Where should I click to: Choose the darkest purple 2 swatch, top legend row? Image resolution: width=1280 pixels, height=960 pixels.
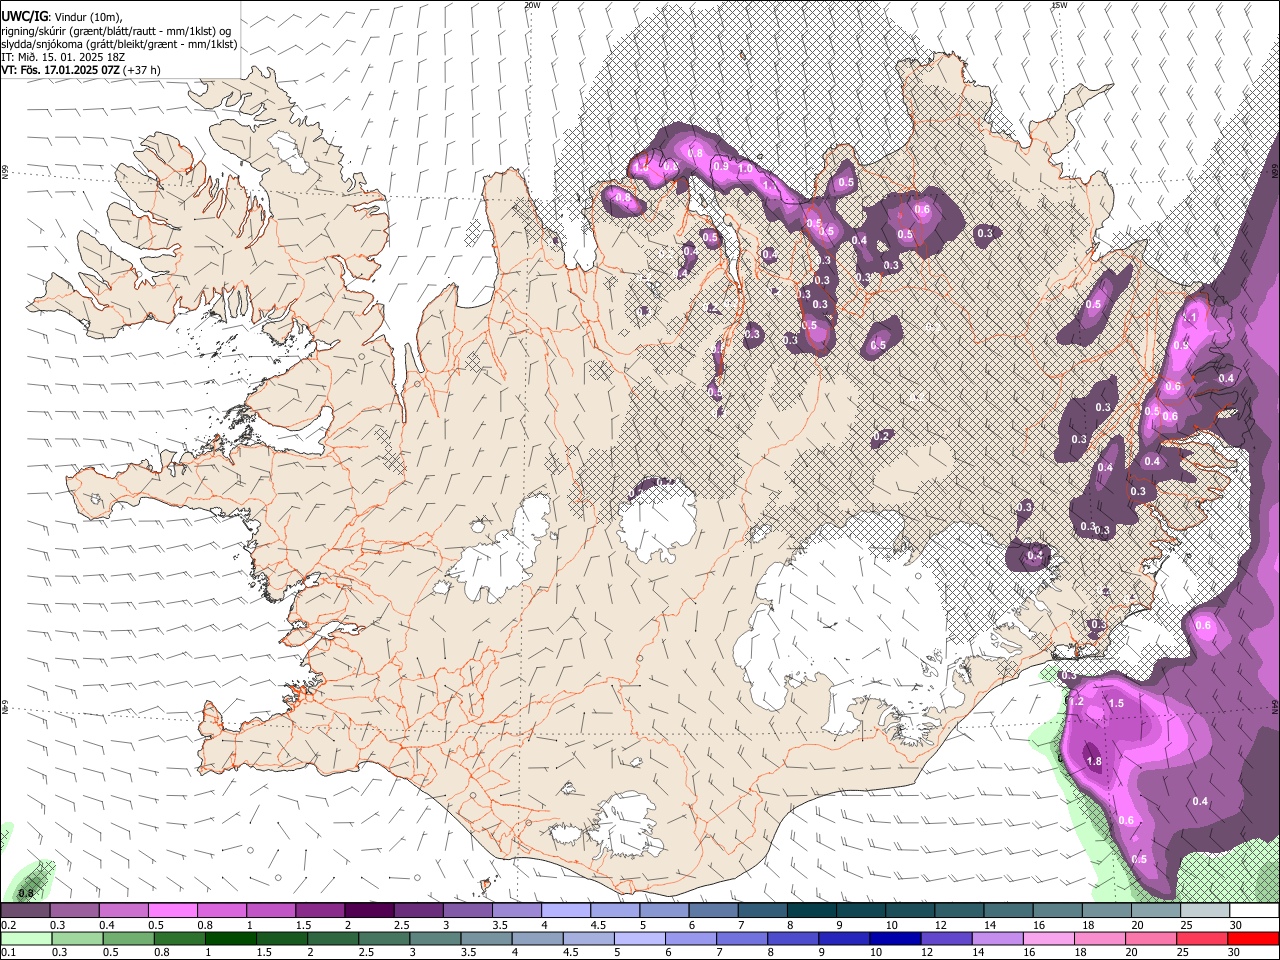369,910
